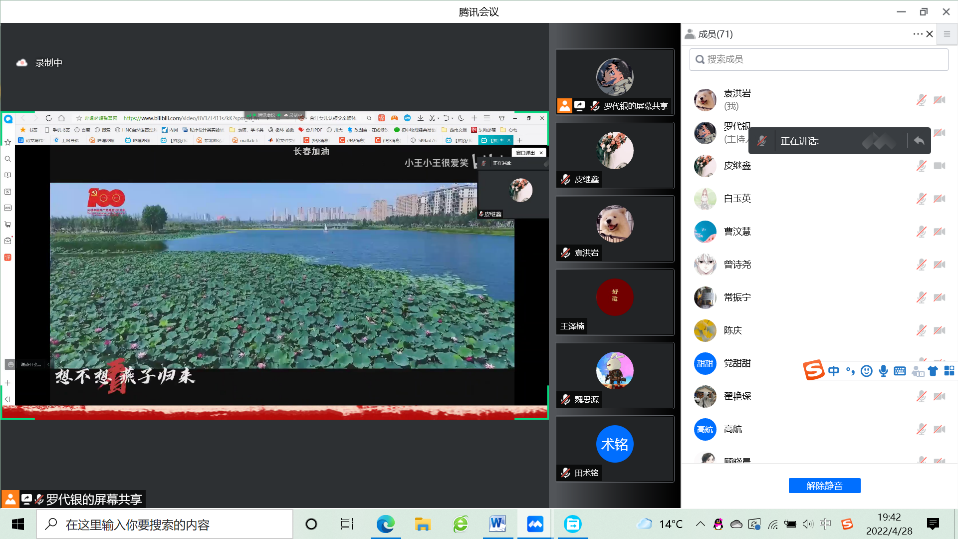Image resolution: width=958 pixels, height=539 pixels.
Task: Open the hamburger menu at the top right
Action: [x=947, y=34]
